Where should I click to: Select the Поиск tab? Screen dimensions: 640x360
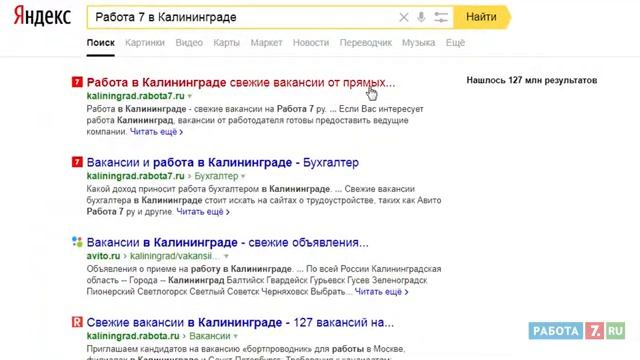(x=100, y=42)
